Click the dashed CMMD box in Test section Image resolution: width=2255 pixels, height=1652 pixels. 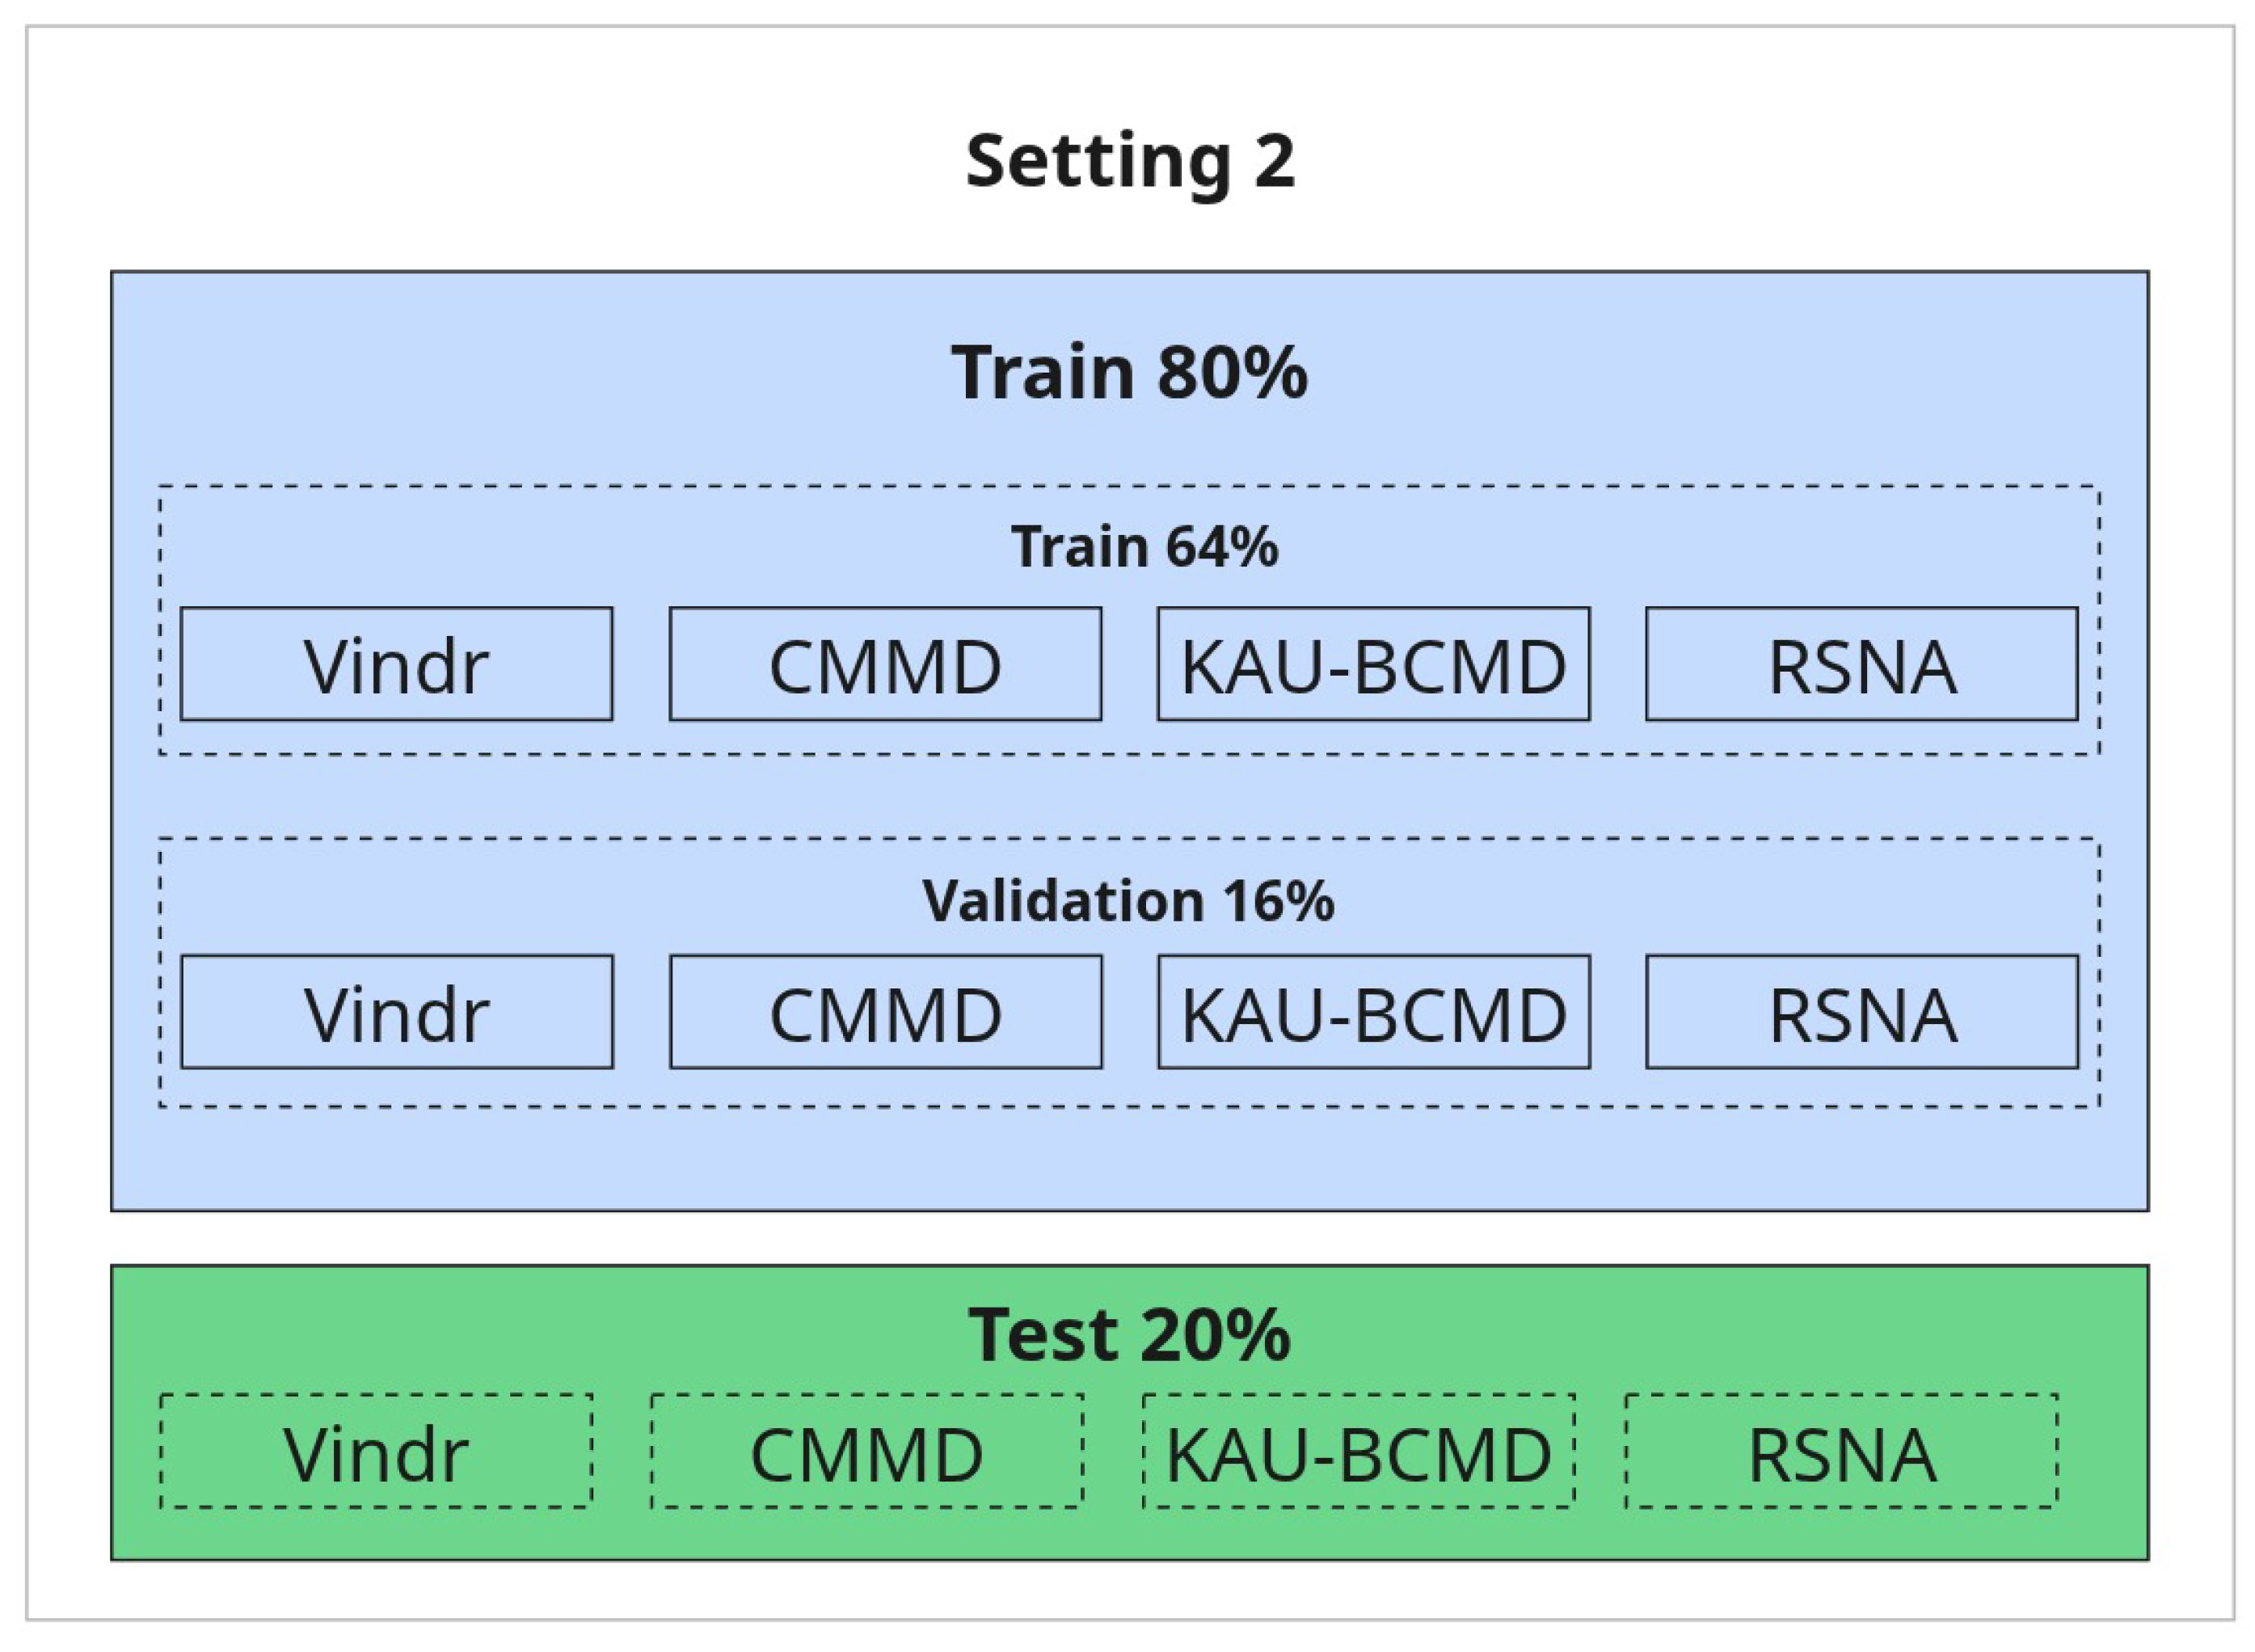(866, 1451)
